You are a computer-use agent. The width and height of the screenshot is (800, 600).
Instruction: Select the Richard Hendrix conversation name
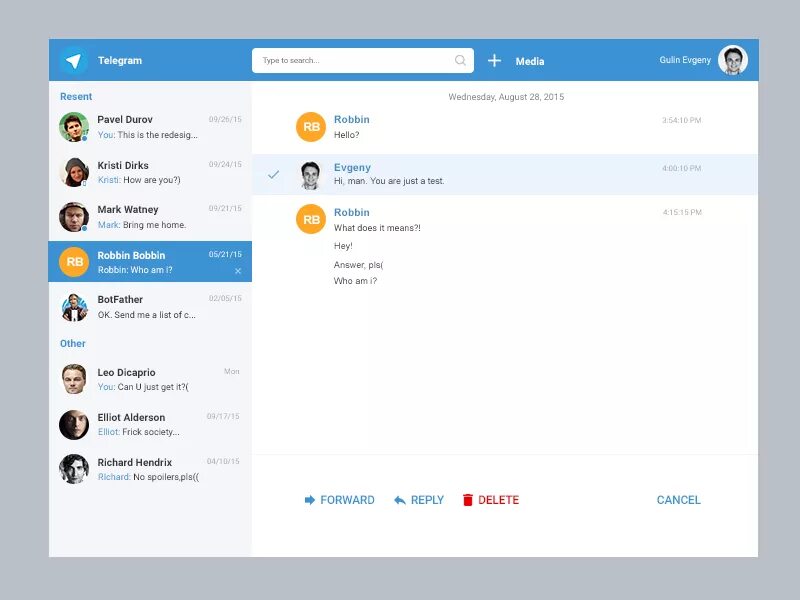pos(135,462)
